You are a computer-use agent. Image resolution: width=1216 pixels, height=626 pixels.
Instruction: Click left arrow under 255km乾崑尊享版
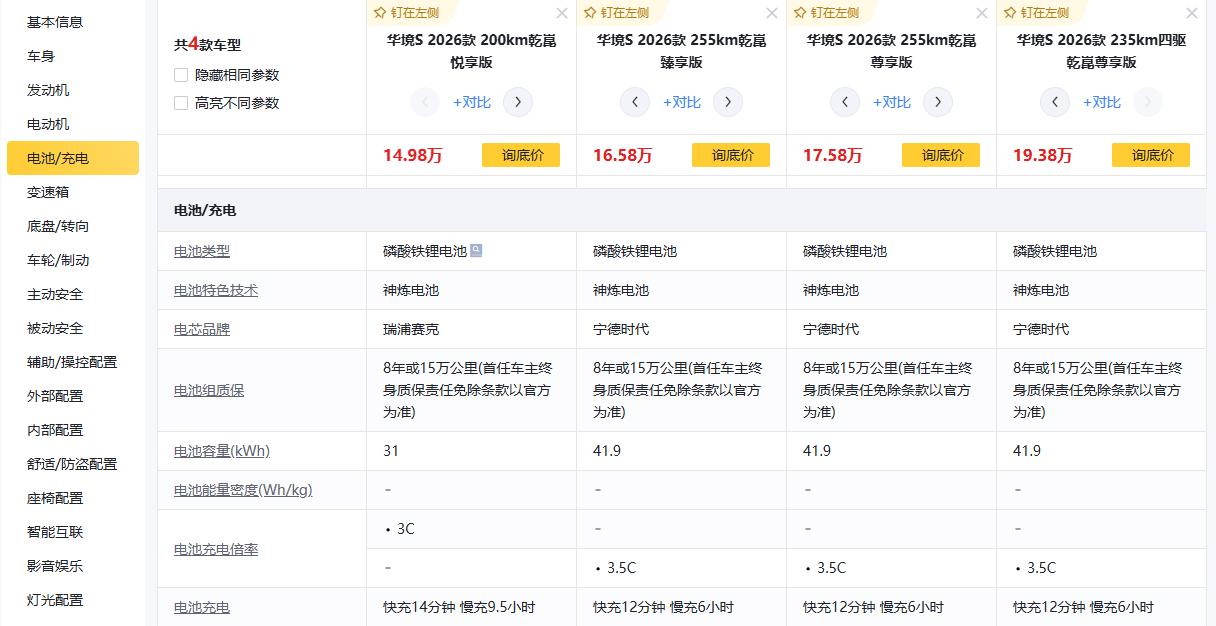pos(845,102)
